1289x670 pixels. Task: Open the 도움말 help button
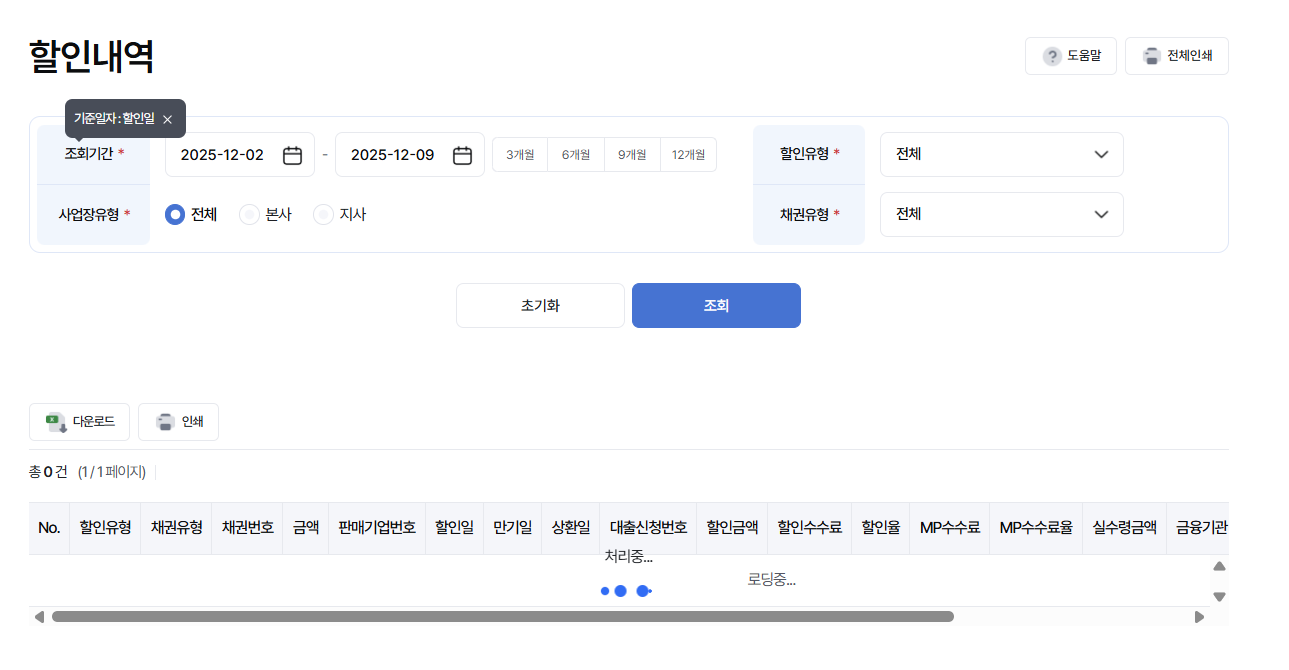(x=1070, y=56)
